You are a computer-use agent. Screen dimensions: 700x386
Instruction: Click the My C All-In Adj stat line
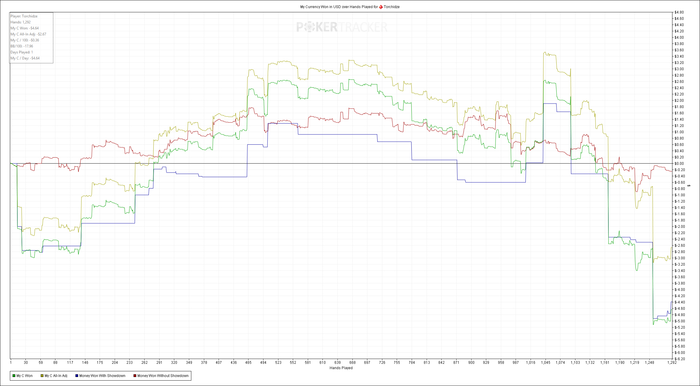point(28,34)
